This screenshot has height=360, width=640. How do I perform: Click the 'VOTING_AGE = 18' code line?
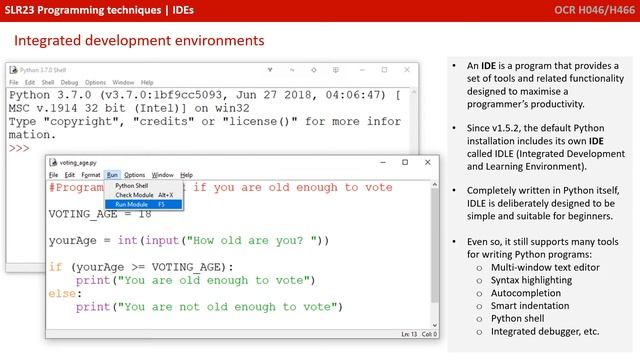[x=100, y=214]
